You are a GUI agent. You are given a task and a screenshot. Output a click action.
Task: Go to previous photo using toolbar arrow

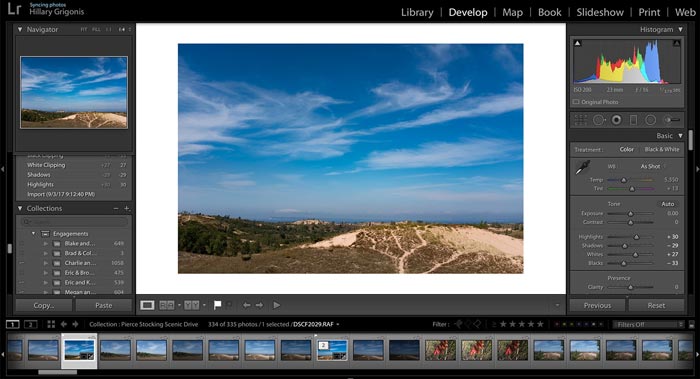pos(246,305)
